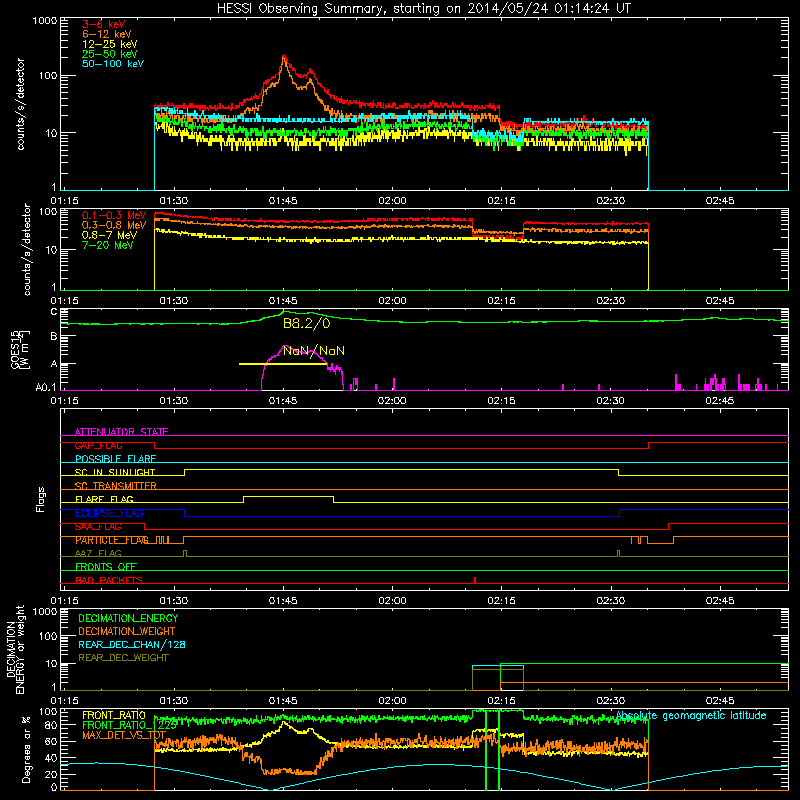The height and width of the screenshot is (800, 800).
Task: Click the 1000 tick label on top panel
Action: click(45, 21)
